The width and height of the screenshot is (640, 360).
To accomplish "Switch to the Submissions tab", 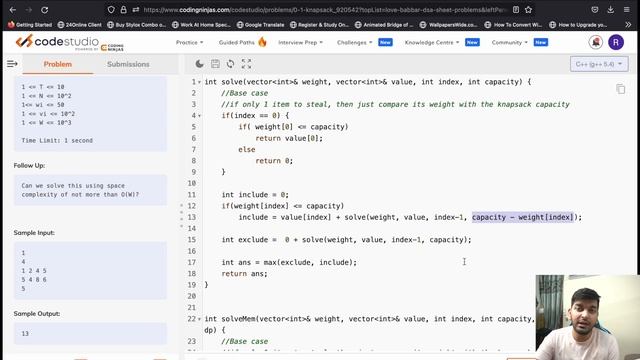I will [128, 64].
